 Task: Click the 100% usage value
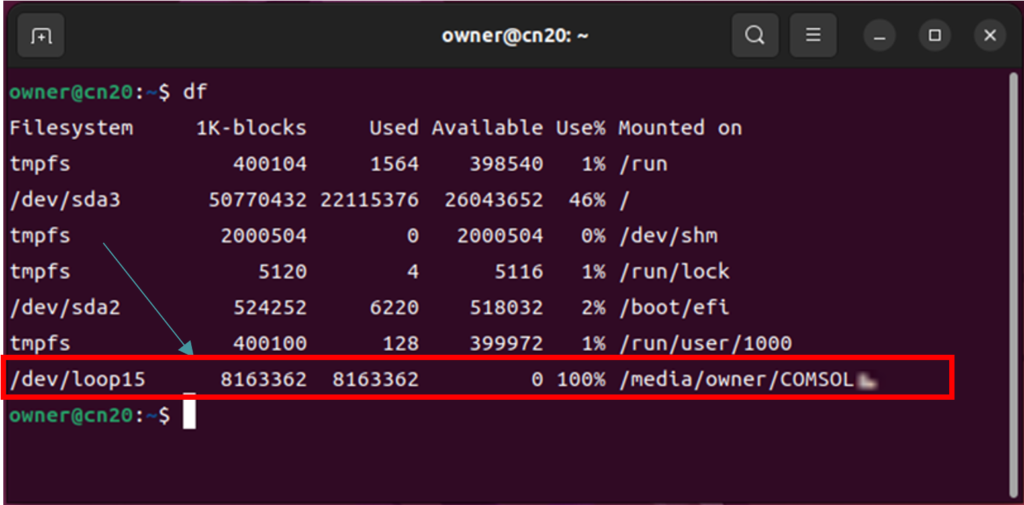(x=582, y=380)
